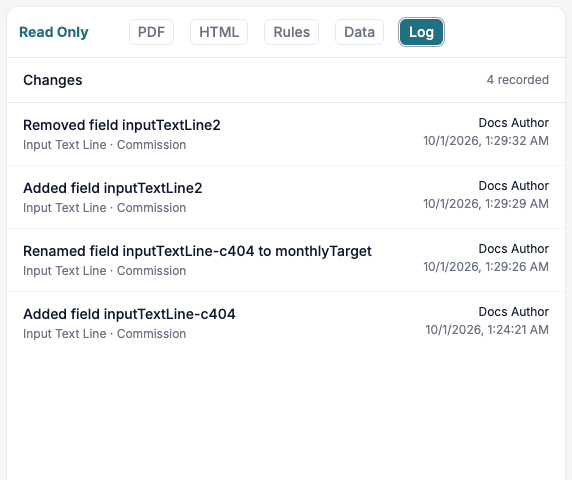Select the Log tab
Viewport: 572px width, 480px height.
[x=421, y=32]
